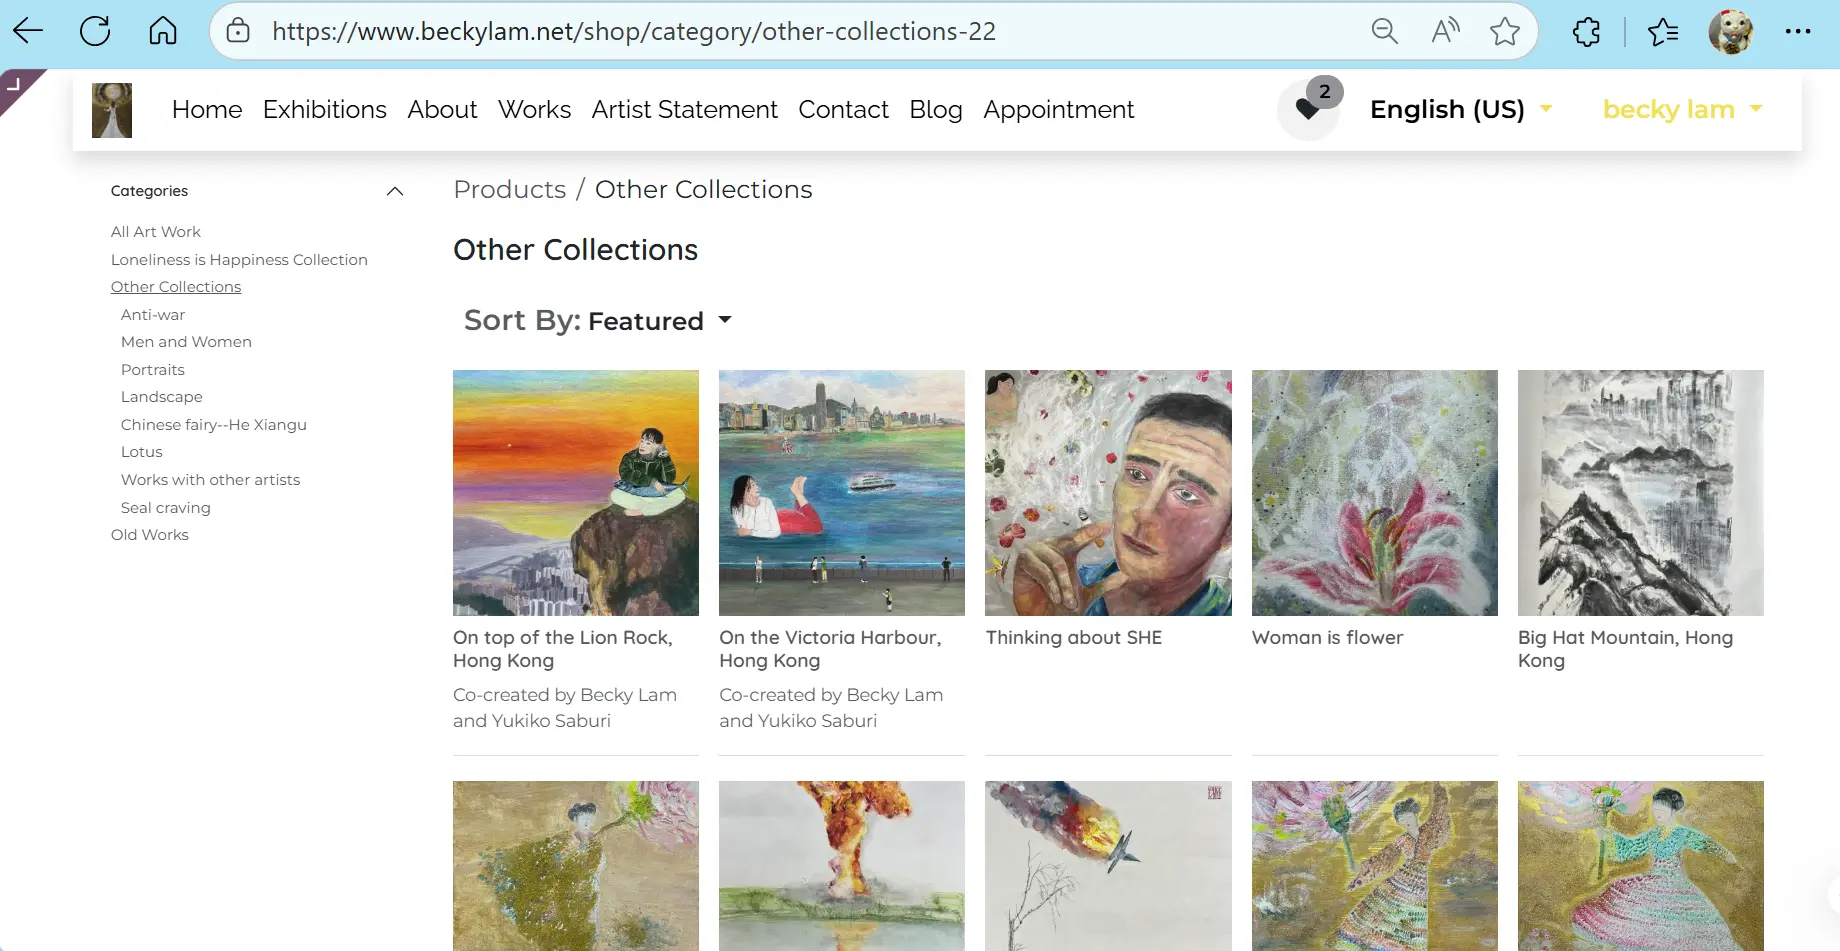The height and width of the screenshot is (951, 1840).
Task: Click the site logo image
Action: pyautogui.click(x=112, y=110)
